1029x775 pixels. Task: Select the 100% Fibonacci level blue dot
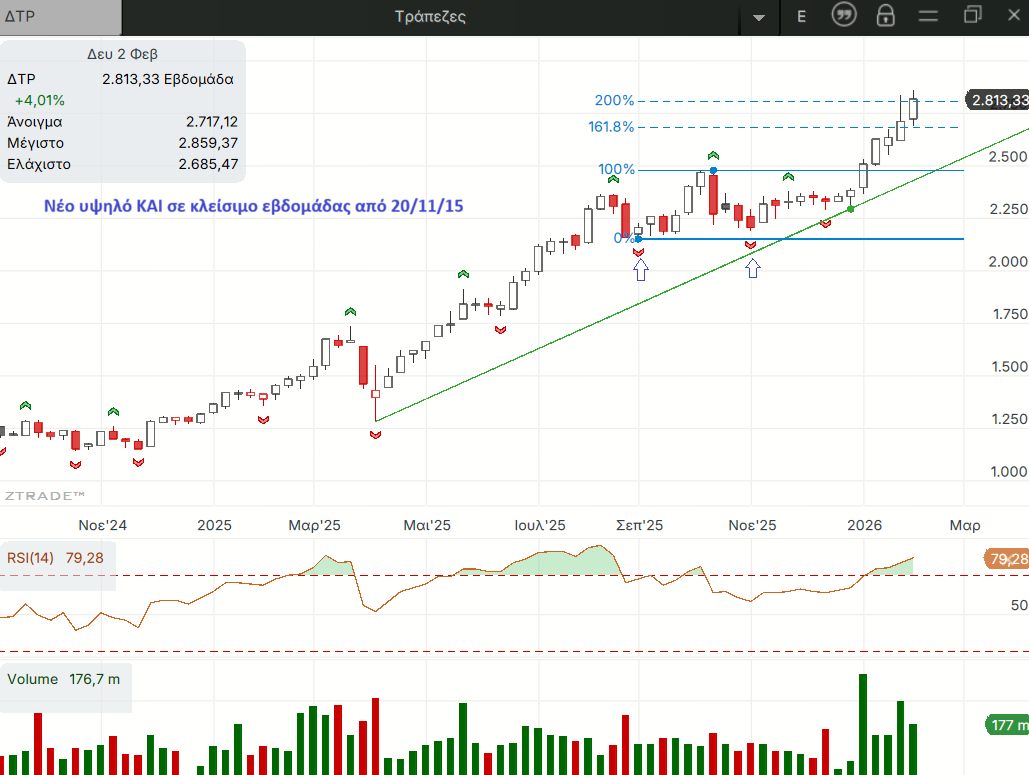point(713,170)
